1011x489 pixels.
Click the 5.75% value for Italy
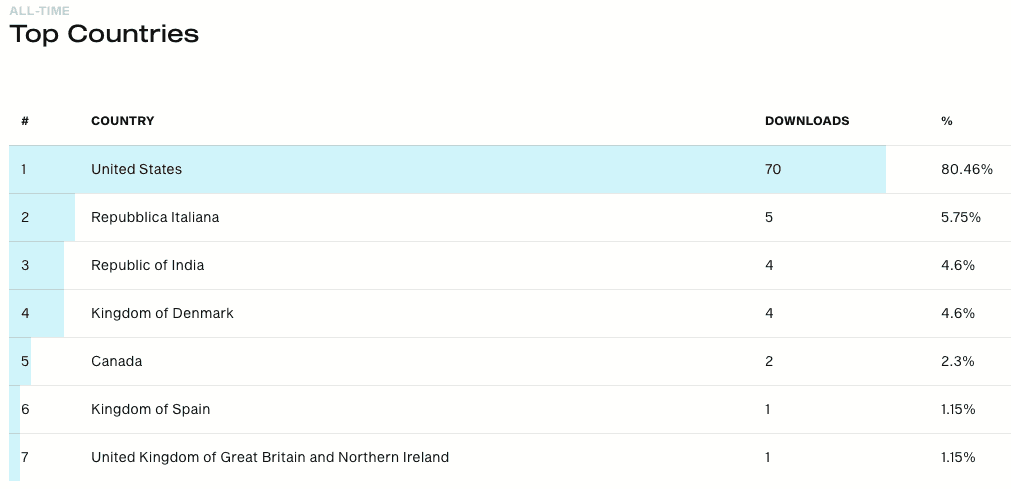coord(961,217)
